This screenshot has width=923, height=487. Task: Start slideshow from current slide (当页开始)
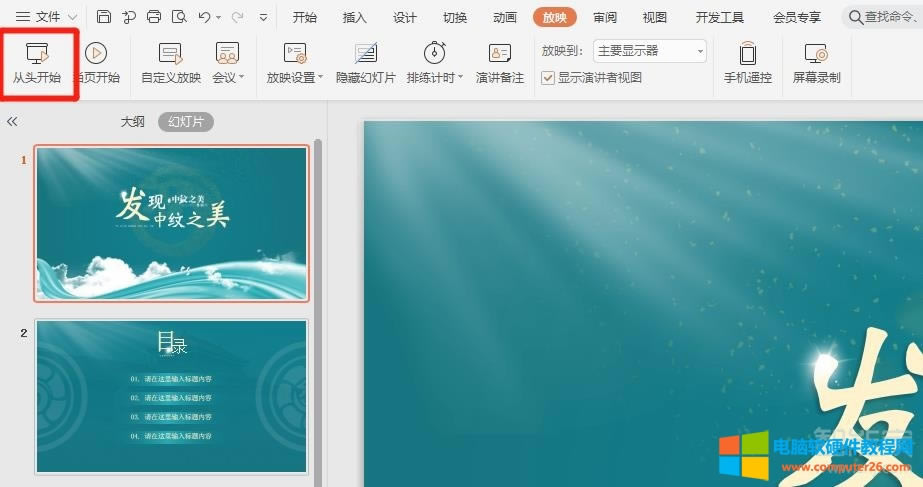pos(96,62)
